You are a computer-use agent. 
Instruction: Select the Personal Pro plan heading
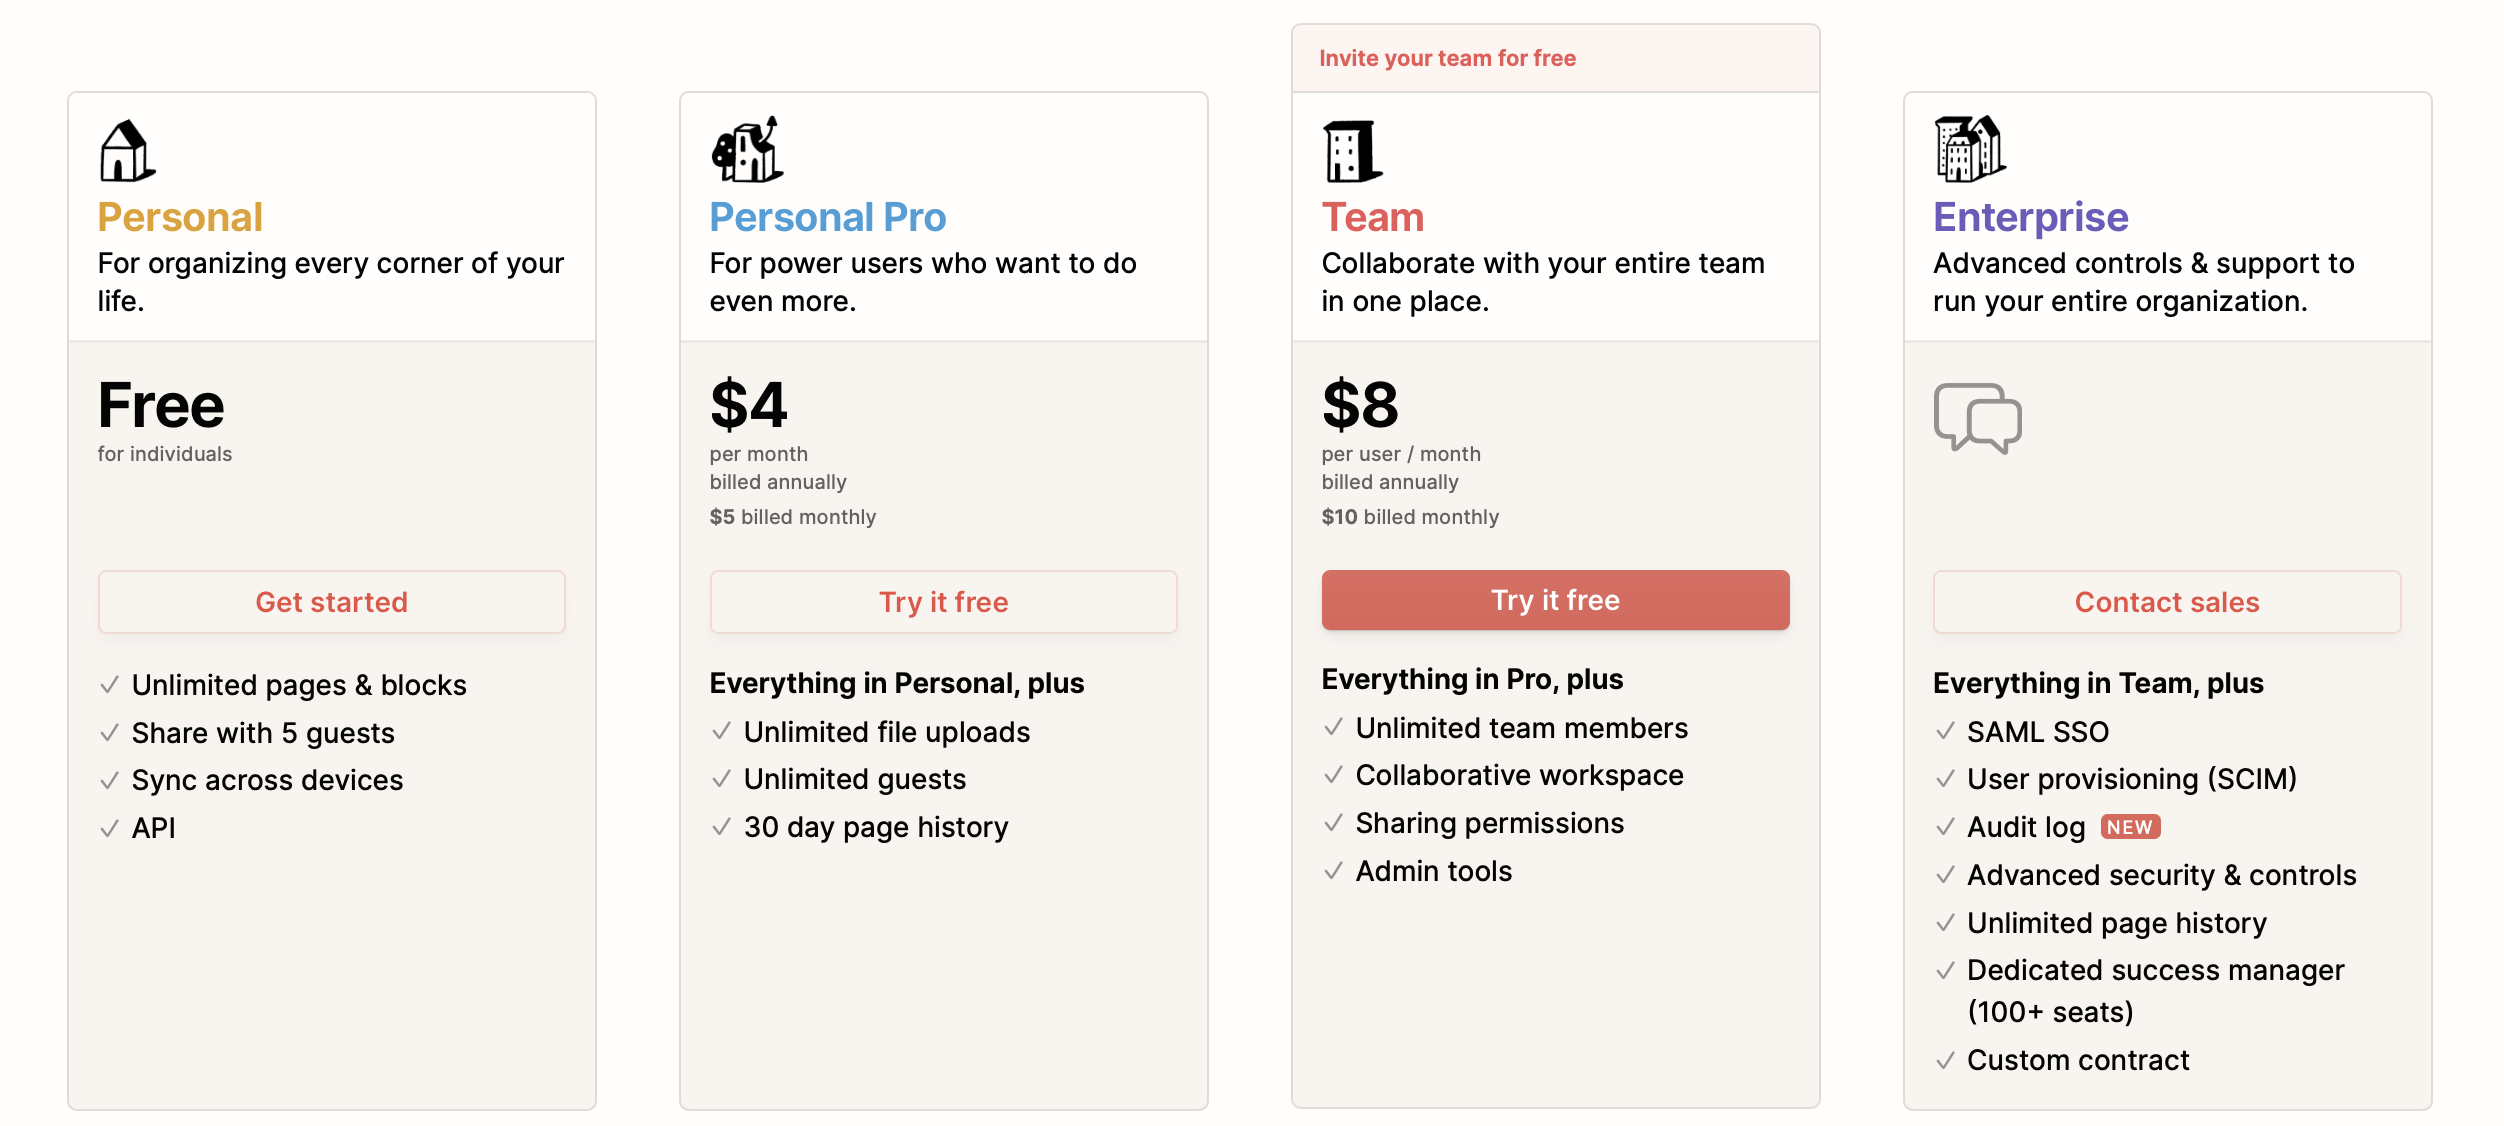click(x=828, y=217)
